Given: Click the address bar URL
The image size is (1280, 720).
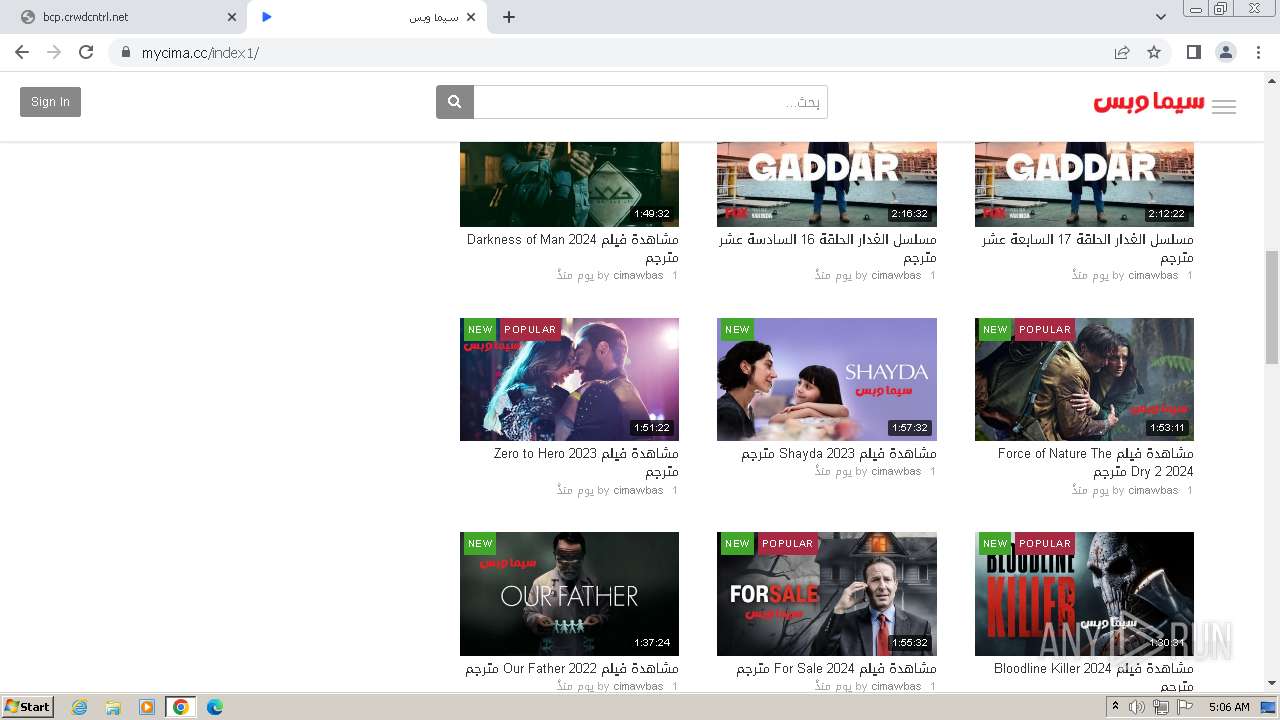Looking at the screenshot, I should [x=200, y=52].
